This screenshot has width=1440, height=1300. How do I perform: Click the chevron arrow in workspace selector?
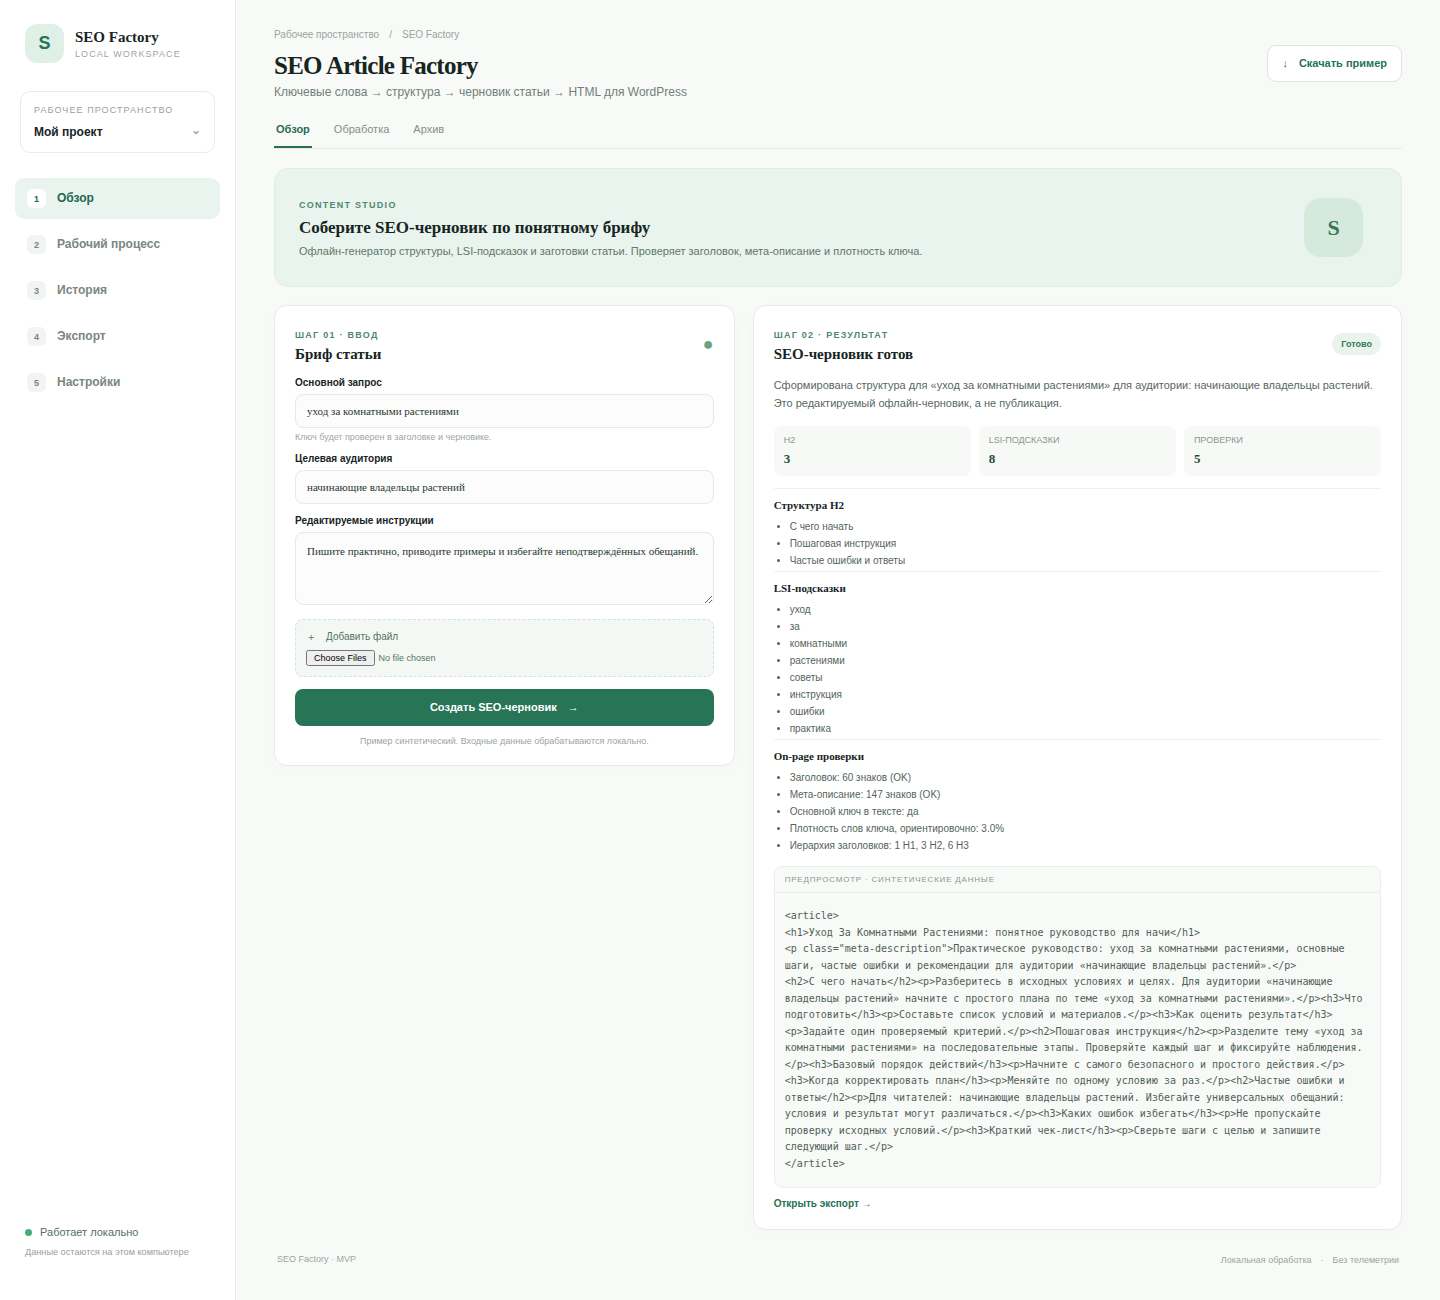[196, 133]
